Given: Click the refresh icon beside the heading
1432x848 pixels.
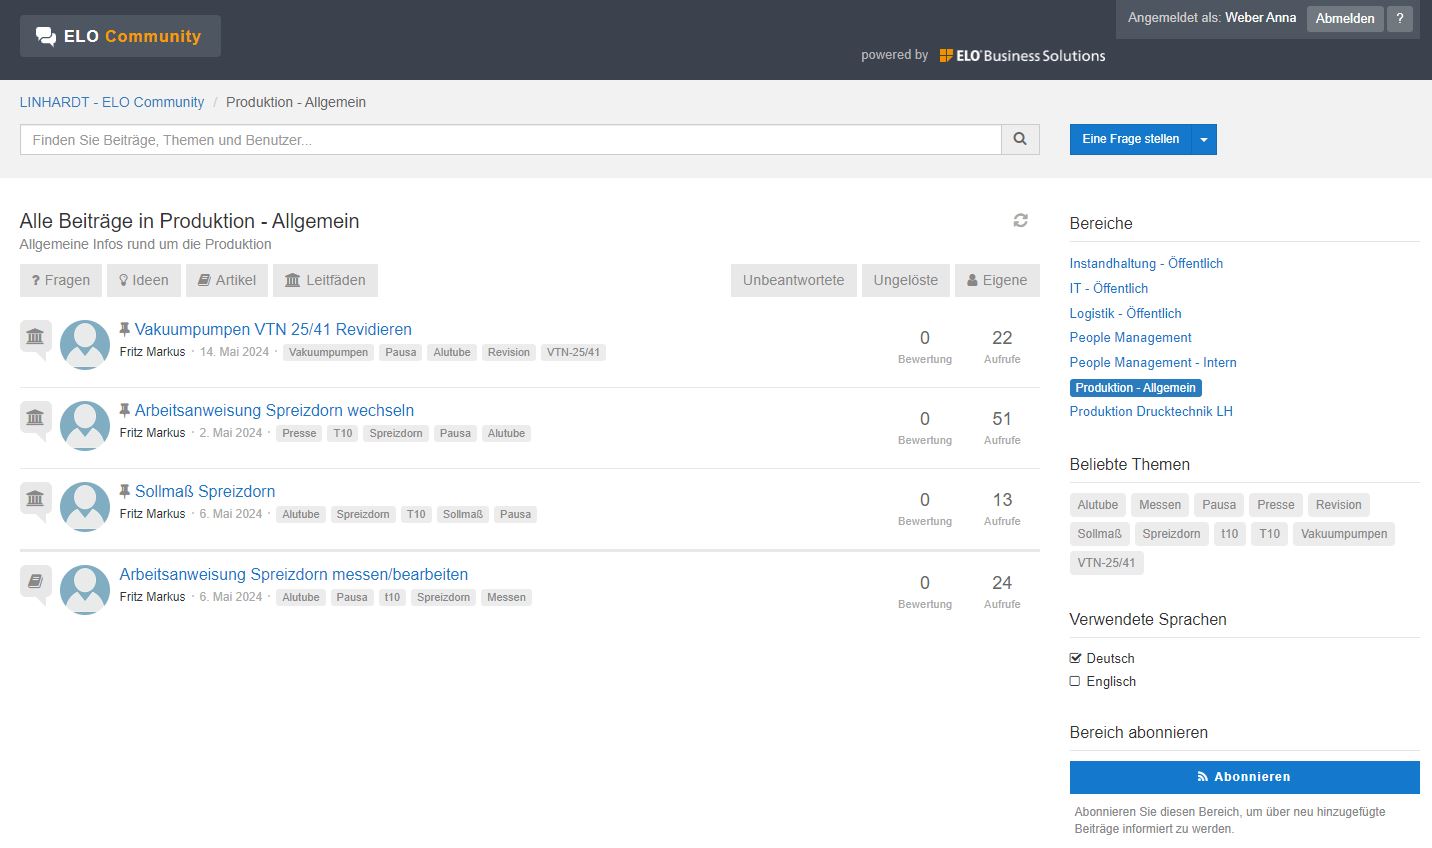Looking at the screenshot, I should (x=1020, y=220).
